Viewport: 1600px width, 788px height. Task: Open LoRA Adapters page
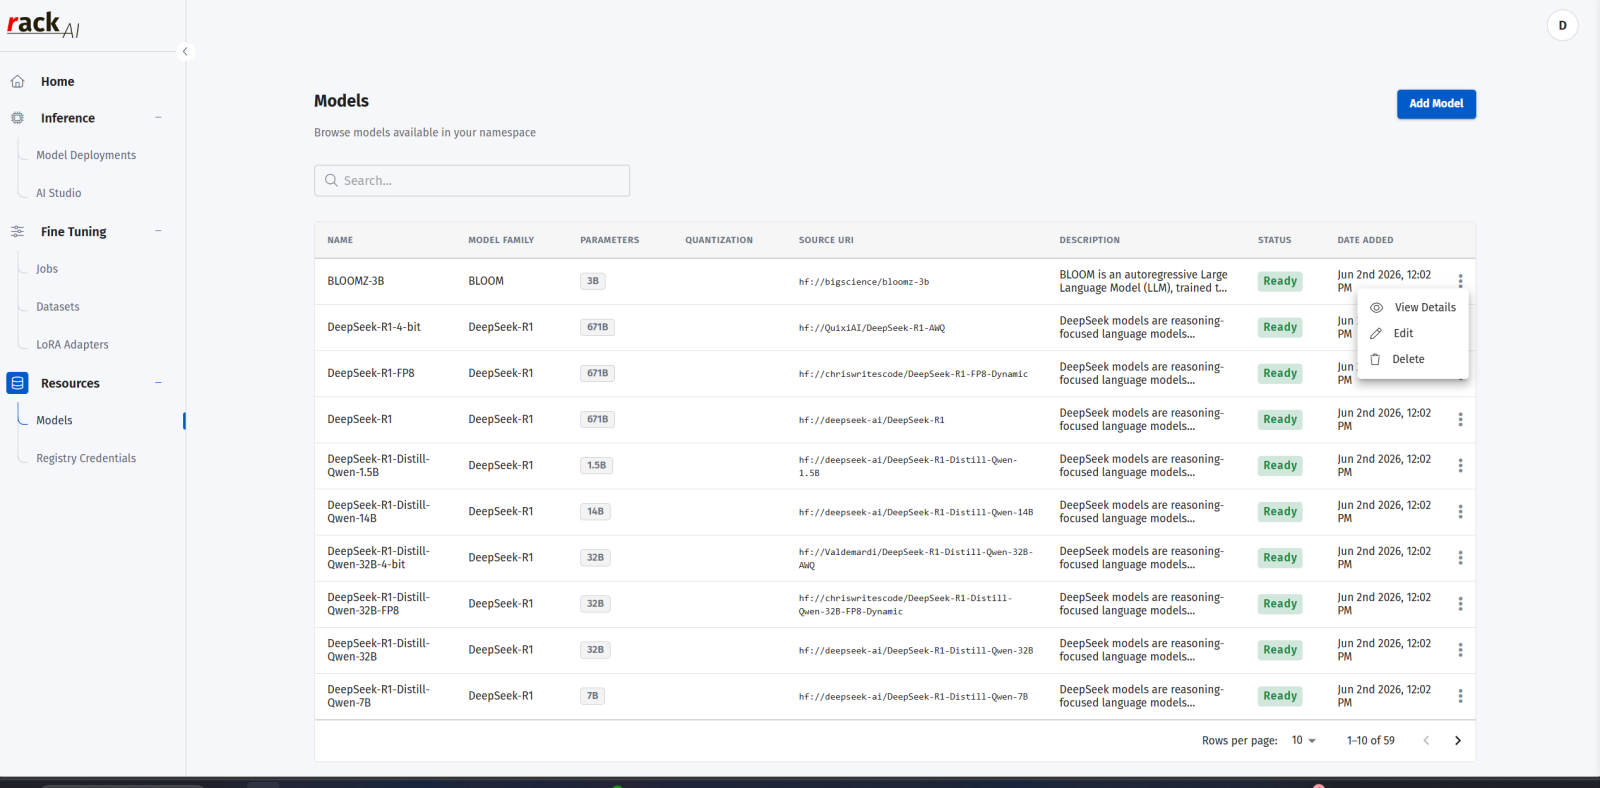72,345
